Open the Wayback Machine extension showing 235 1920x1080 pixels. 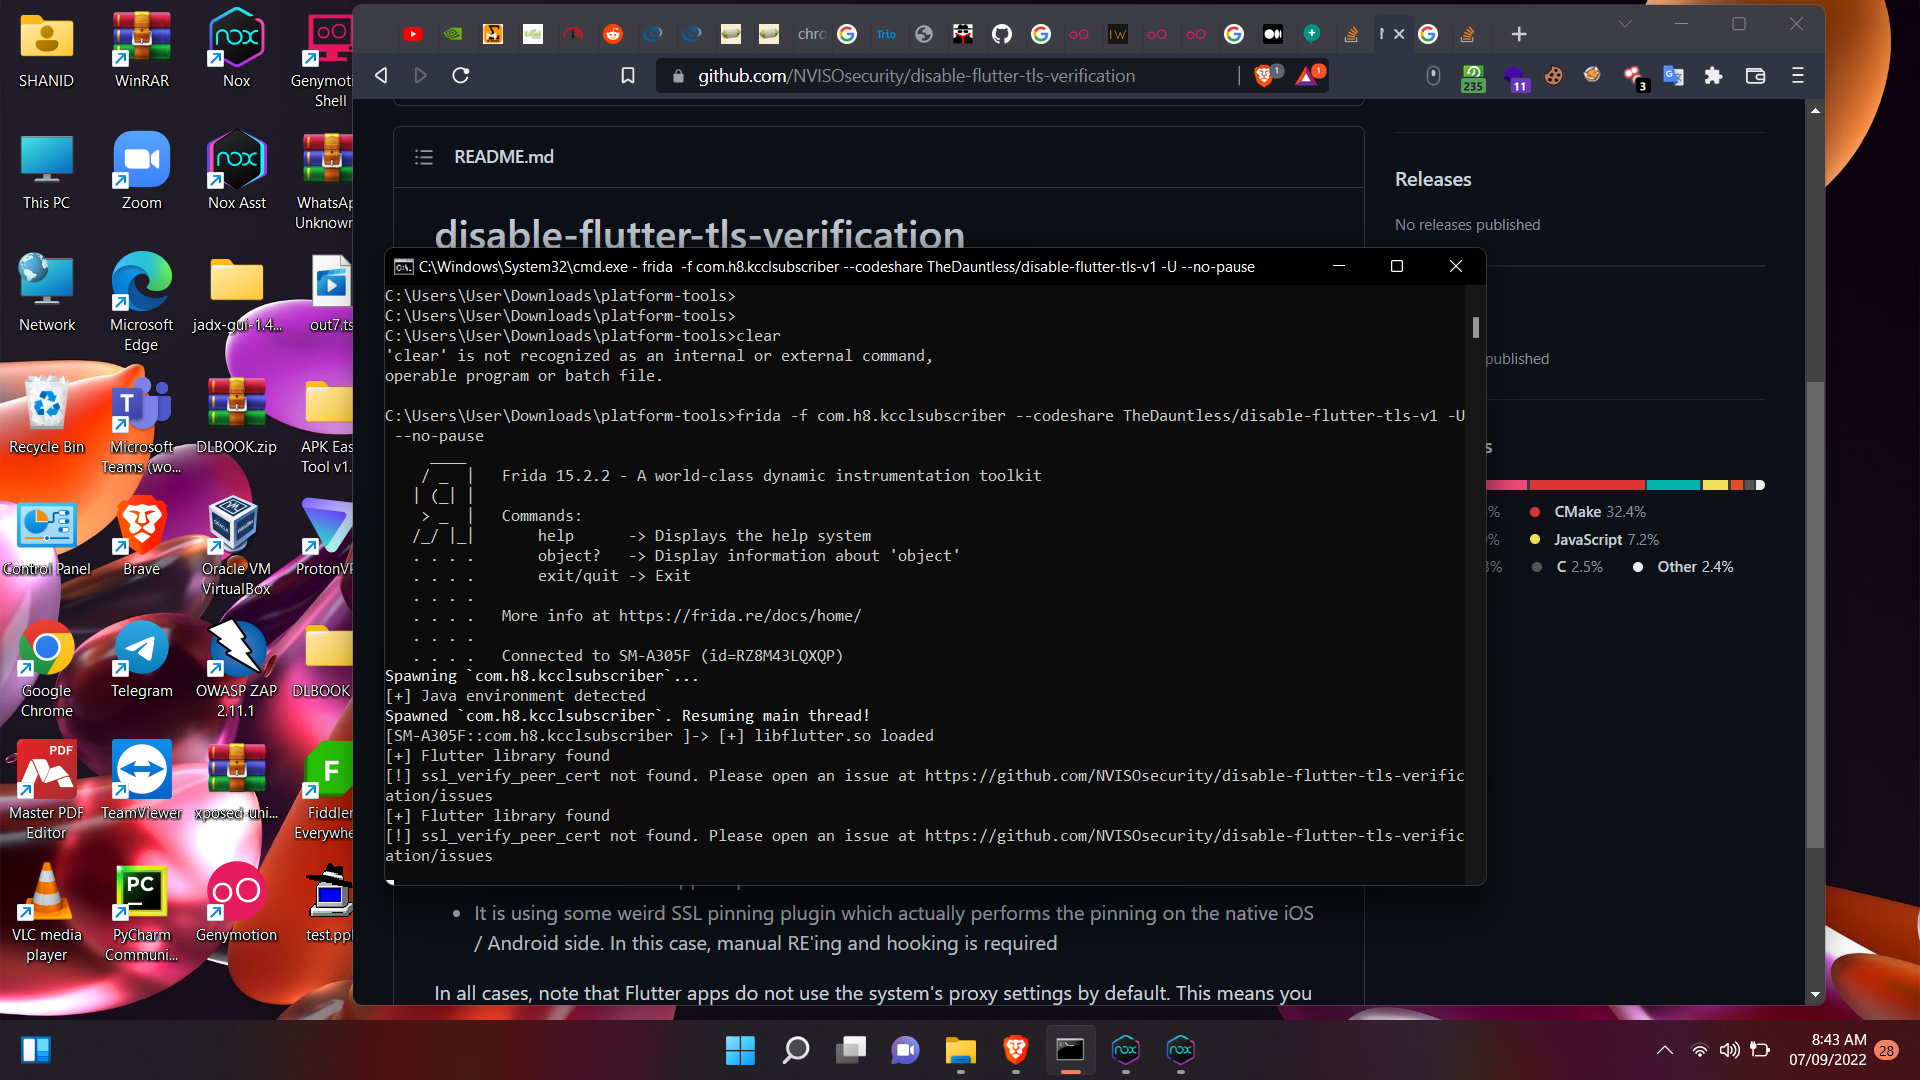click(1473, 76)
